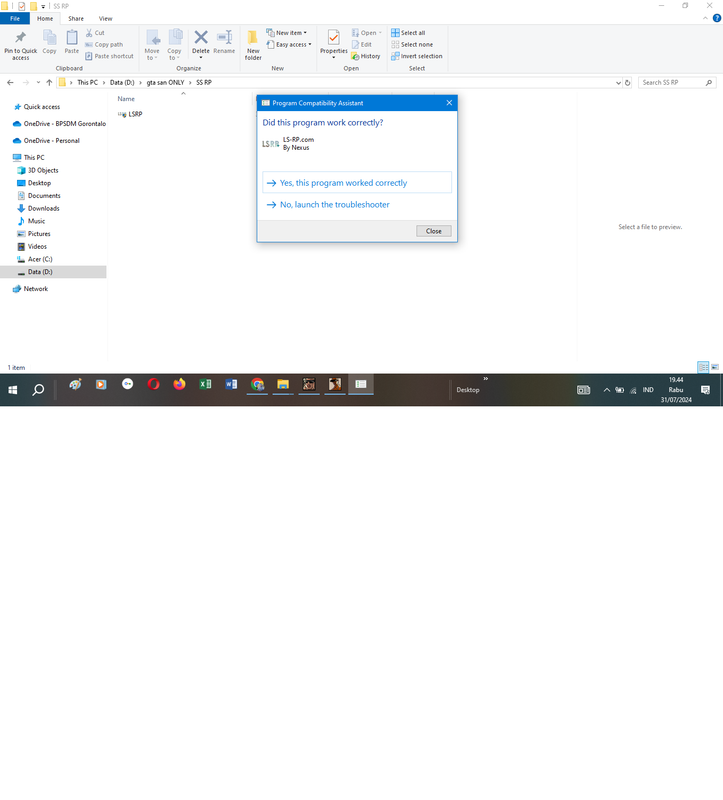Select Quick access in navigation pane
The width and height of the screenshot is (723, 800).
[42, 107]
